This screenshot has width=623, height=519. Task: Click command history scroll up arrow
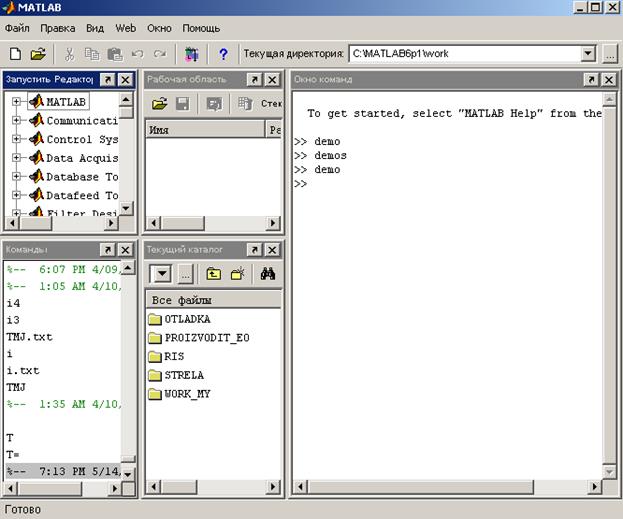pyautogui.click(x=128, y=268)
